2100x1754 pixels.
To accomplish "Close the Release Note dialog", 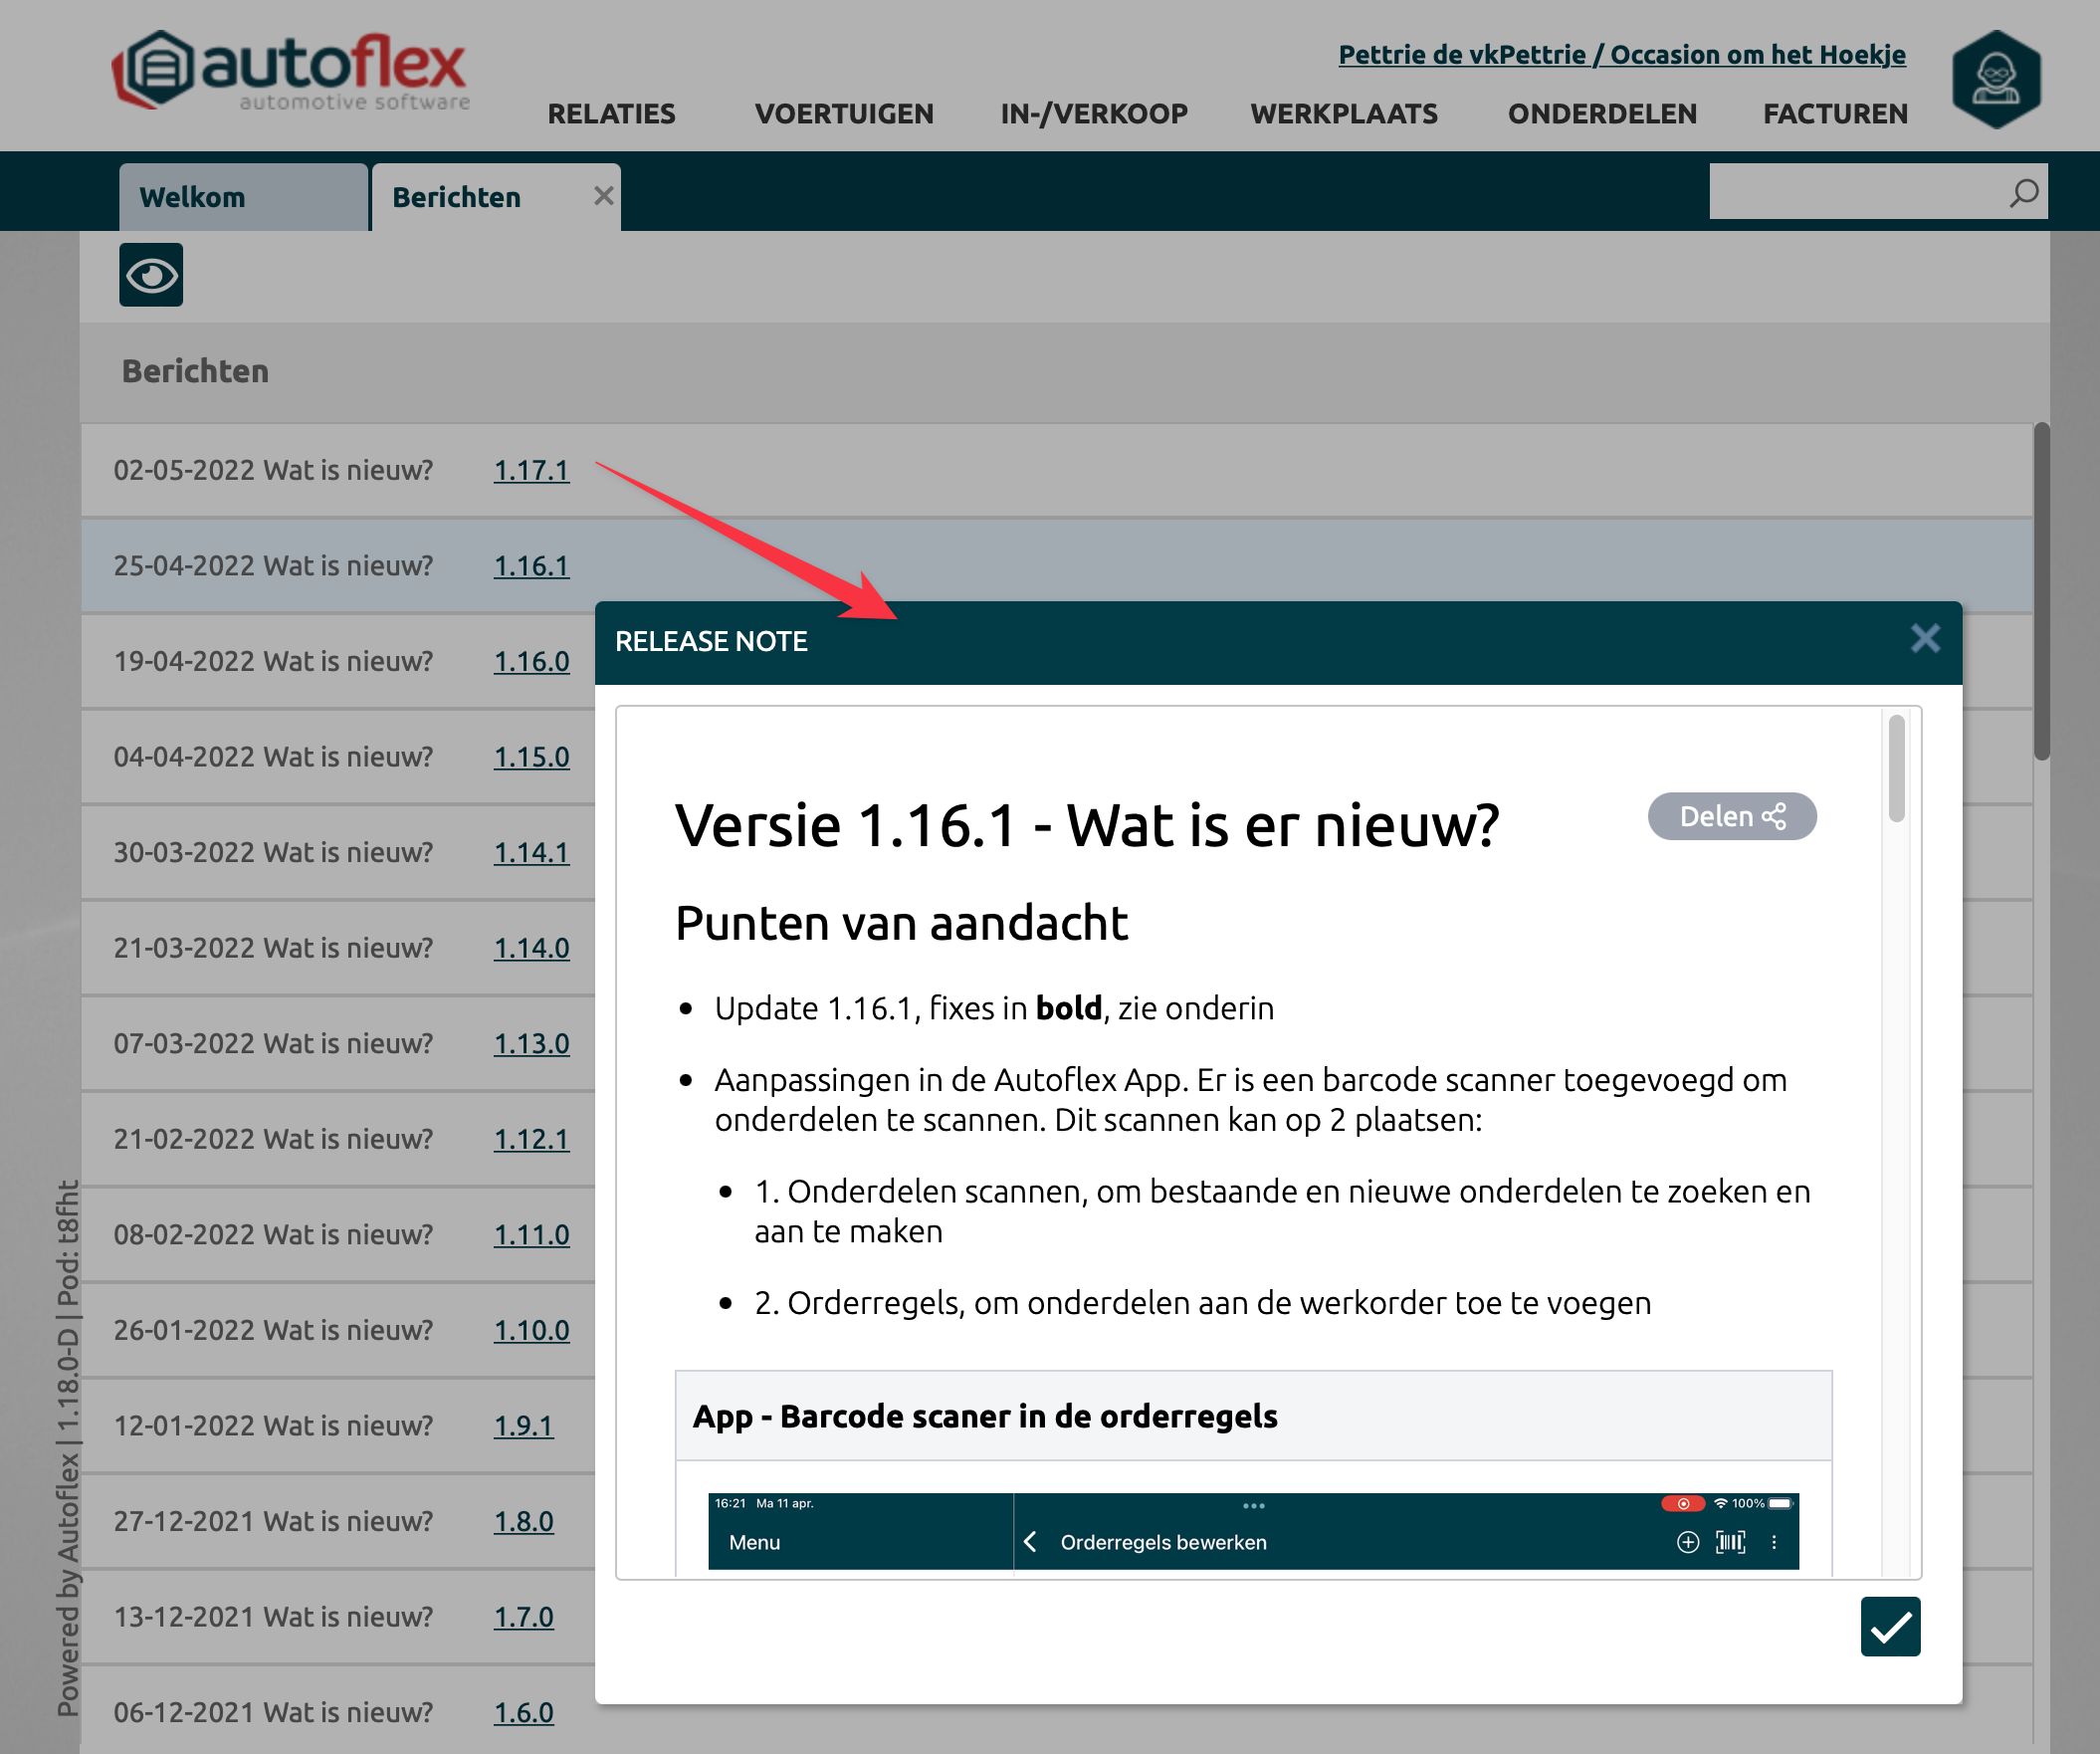I will pyautogui.click(x=1924, y=639).
